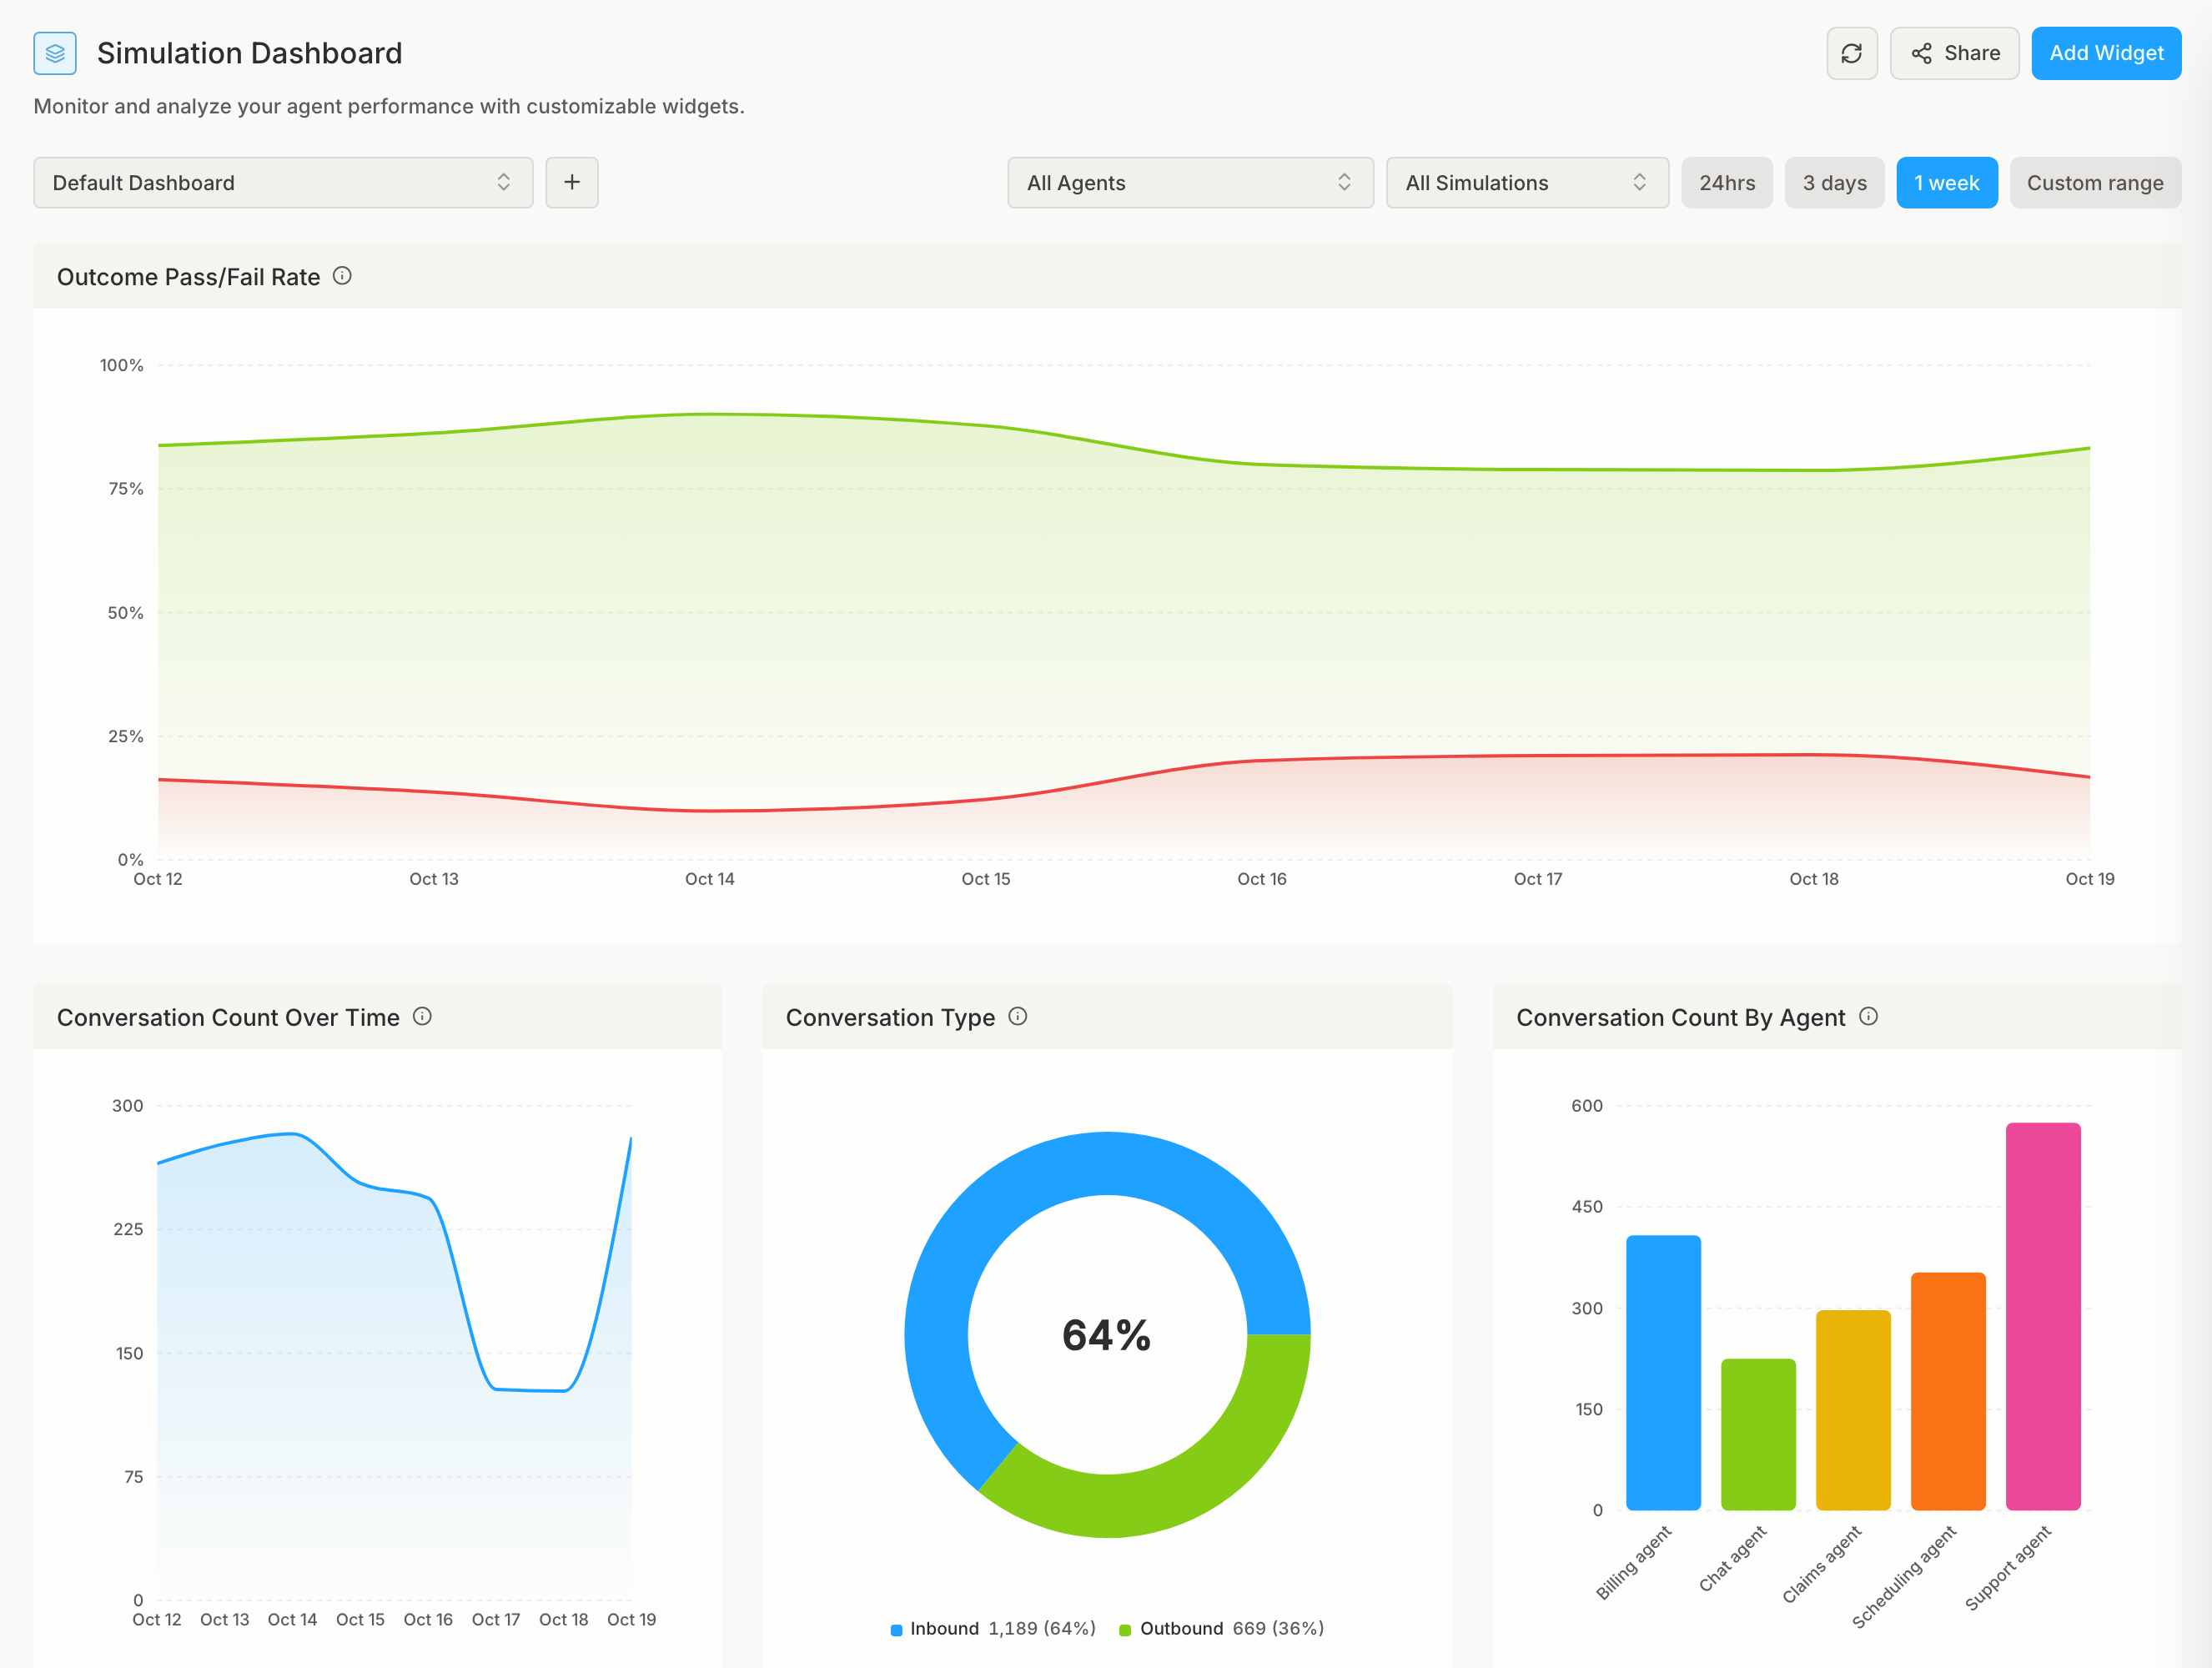
Task: Click the Outbound legend color swatch
Action: tap(1125, 1630)
